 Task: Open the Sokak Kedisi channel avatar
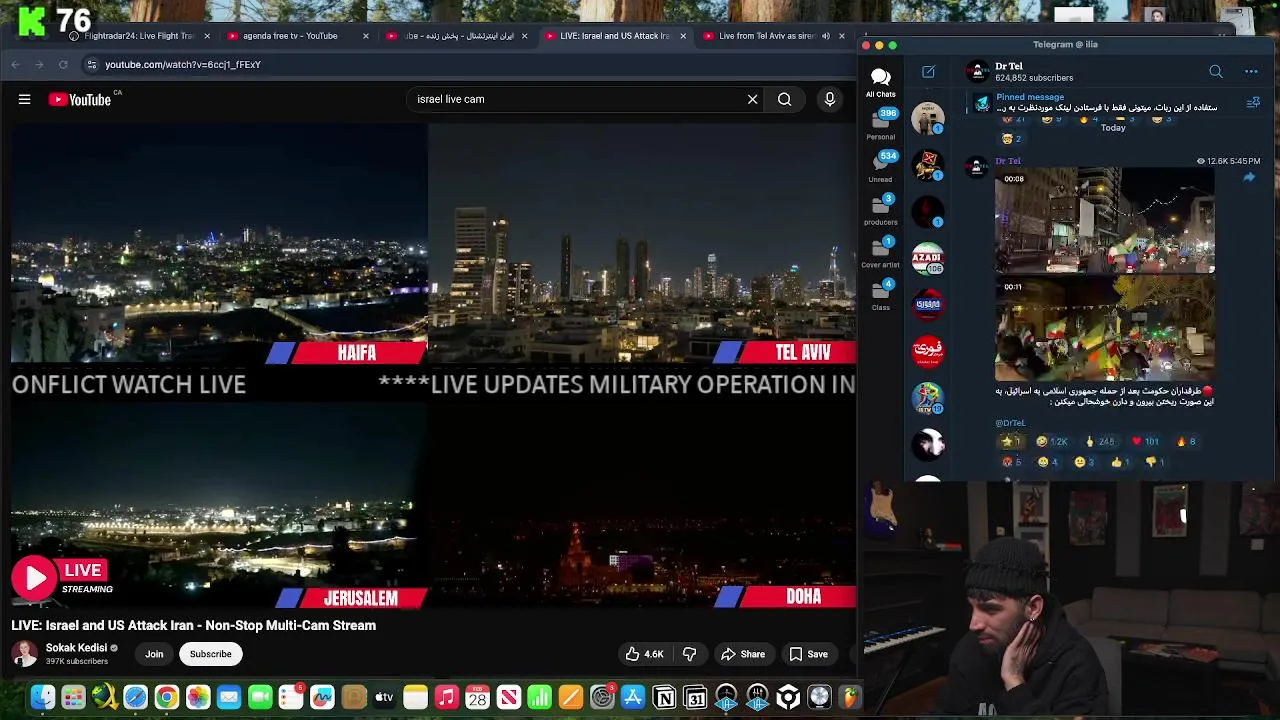tap(25, 654)
